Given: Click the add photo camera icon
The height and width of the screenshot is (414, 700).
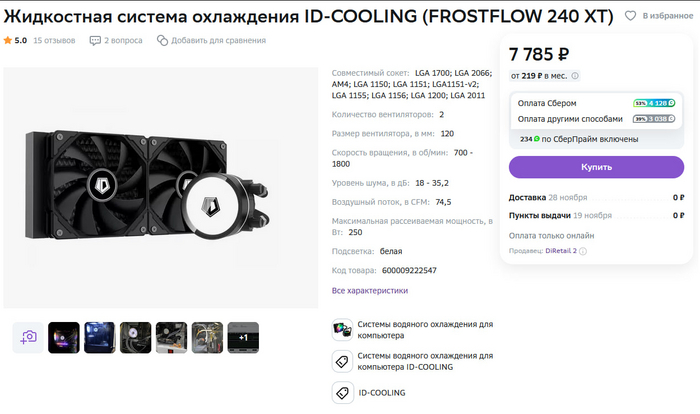Looking at the screenshot, I should coord(28,338).
